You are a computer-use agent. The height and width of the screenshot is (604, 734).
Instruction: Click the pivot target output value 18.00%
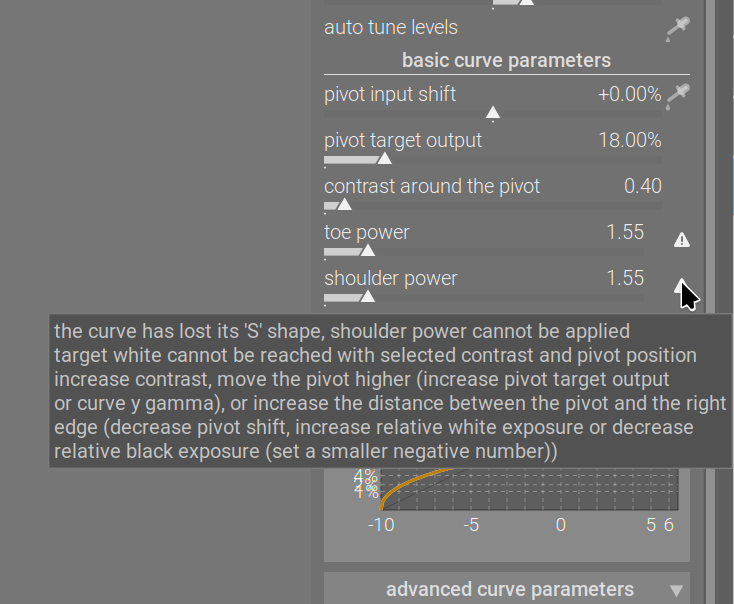(629, 140)
